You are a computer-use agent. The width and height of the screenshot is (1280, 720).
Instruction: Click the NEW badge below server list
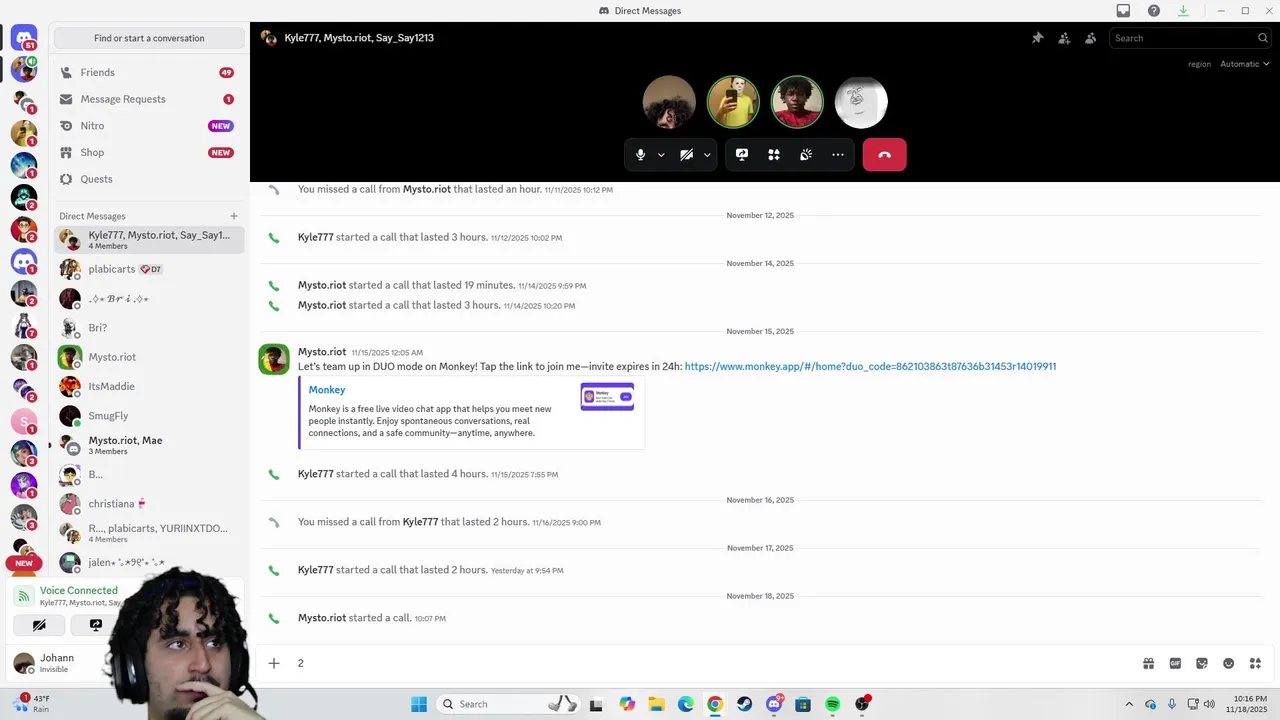pos(24,563)
